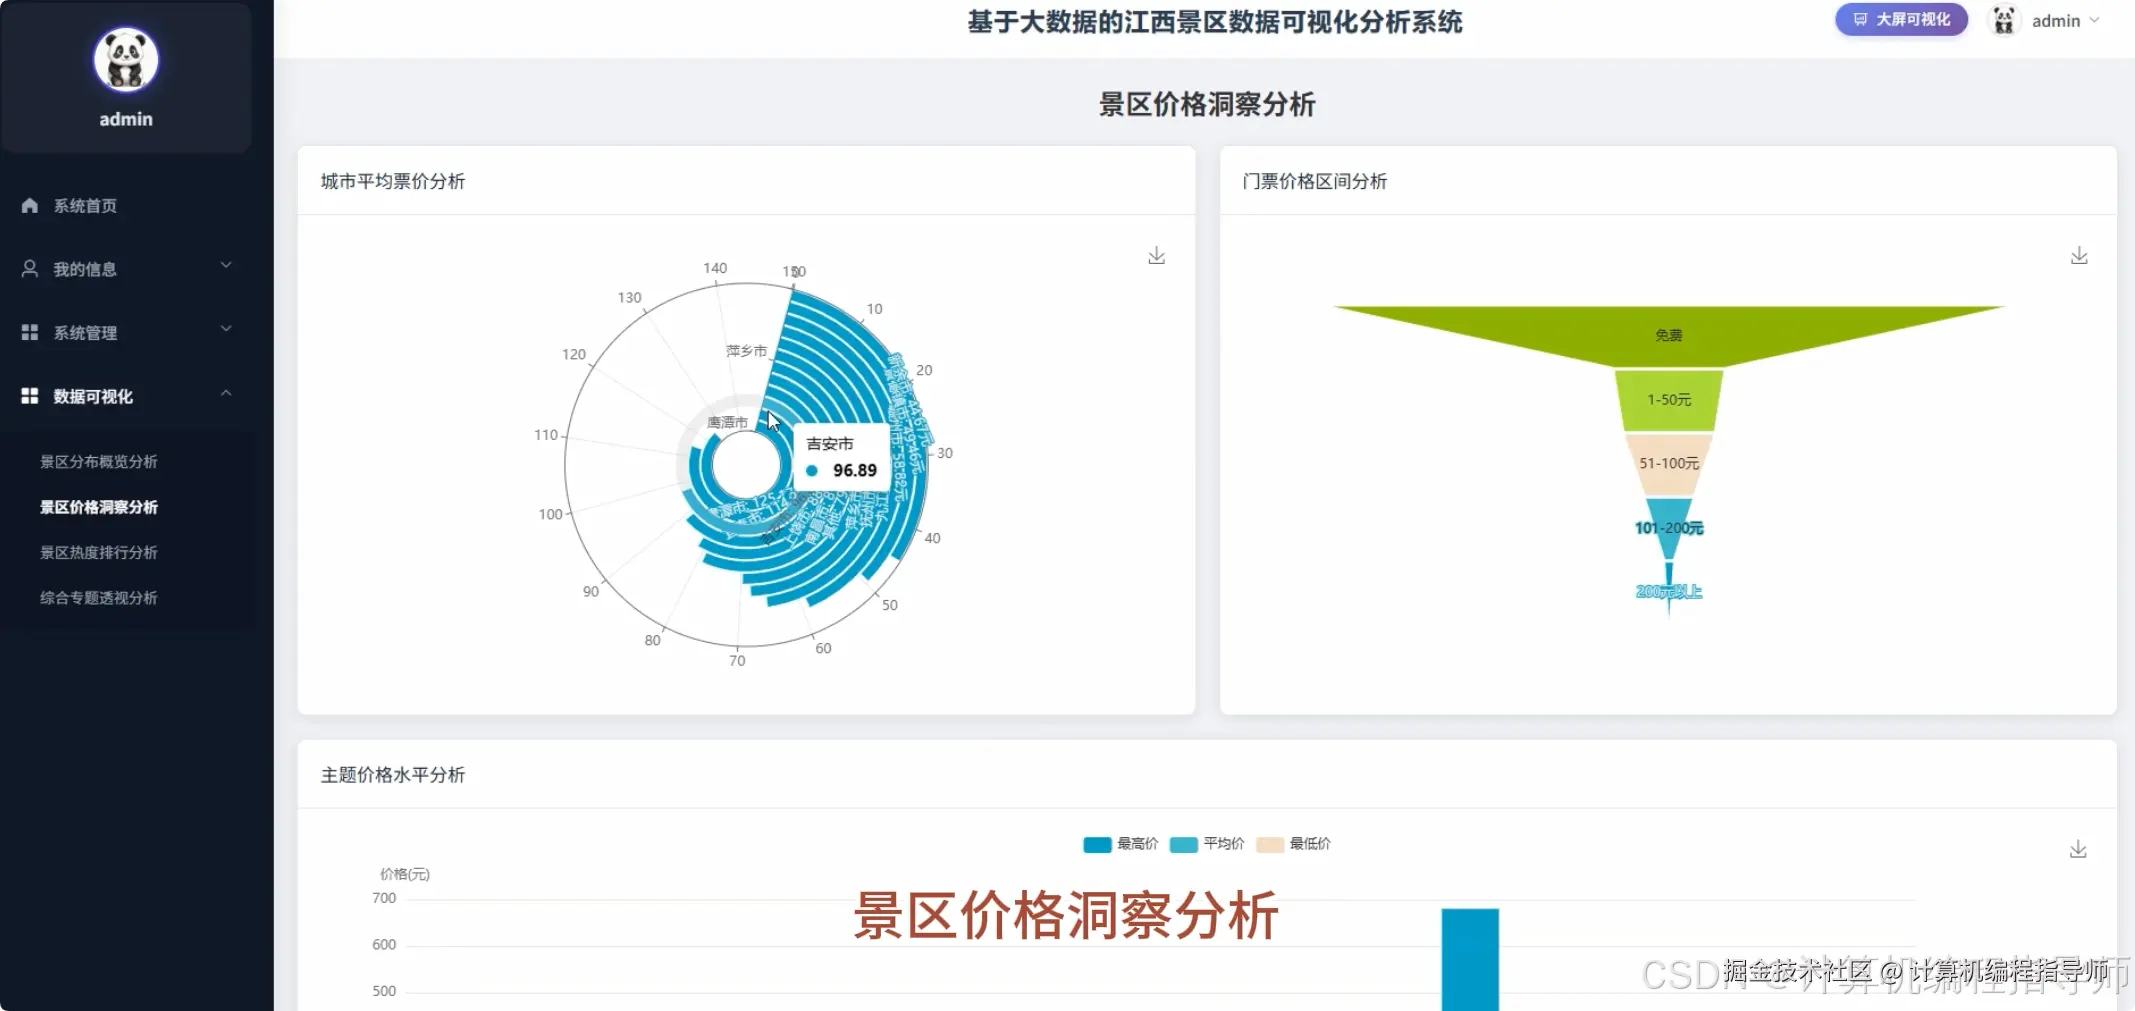
Task: Download the 门票价格区间分析 funnel chart
Action: [2079, 255]
